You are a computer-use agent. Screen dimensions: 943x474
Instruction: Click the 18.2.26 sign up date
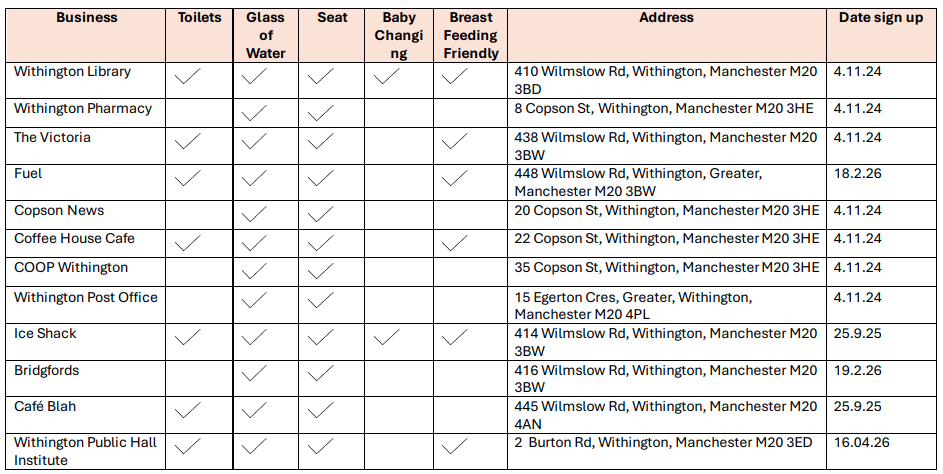click(x=857, y=174)
